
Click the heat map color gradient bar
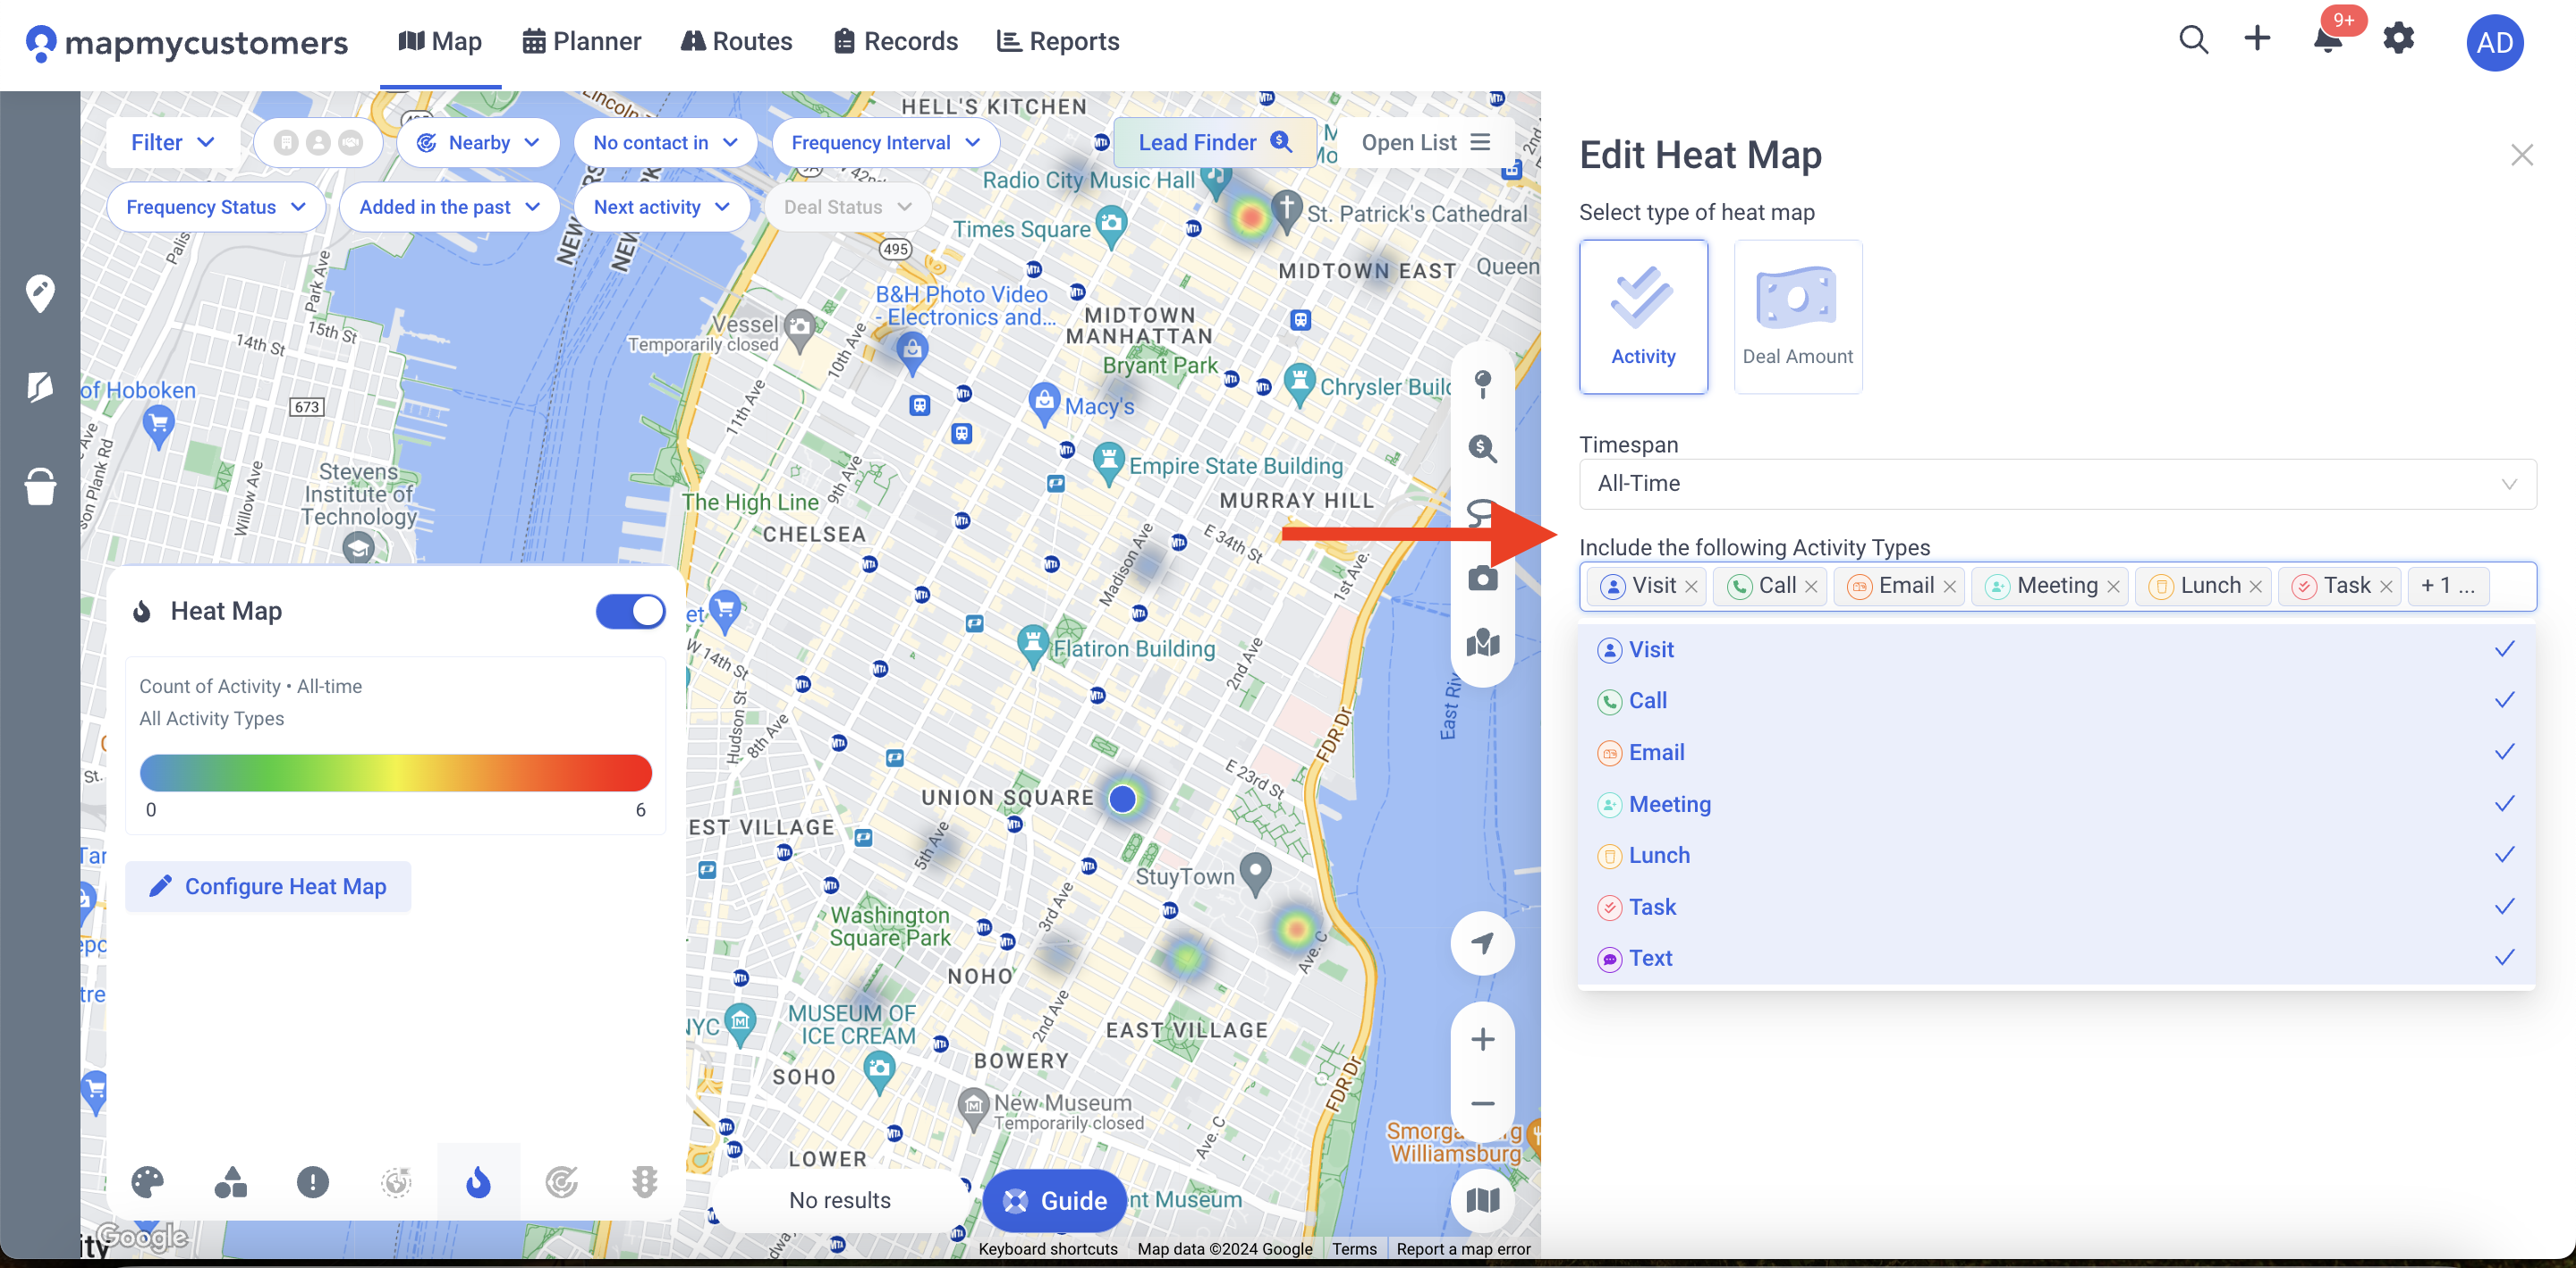pos(395,773)
